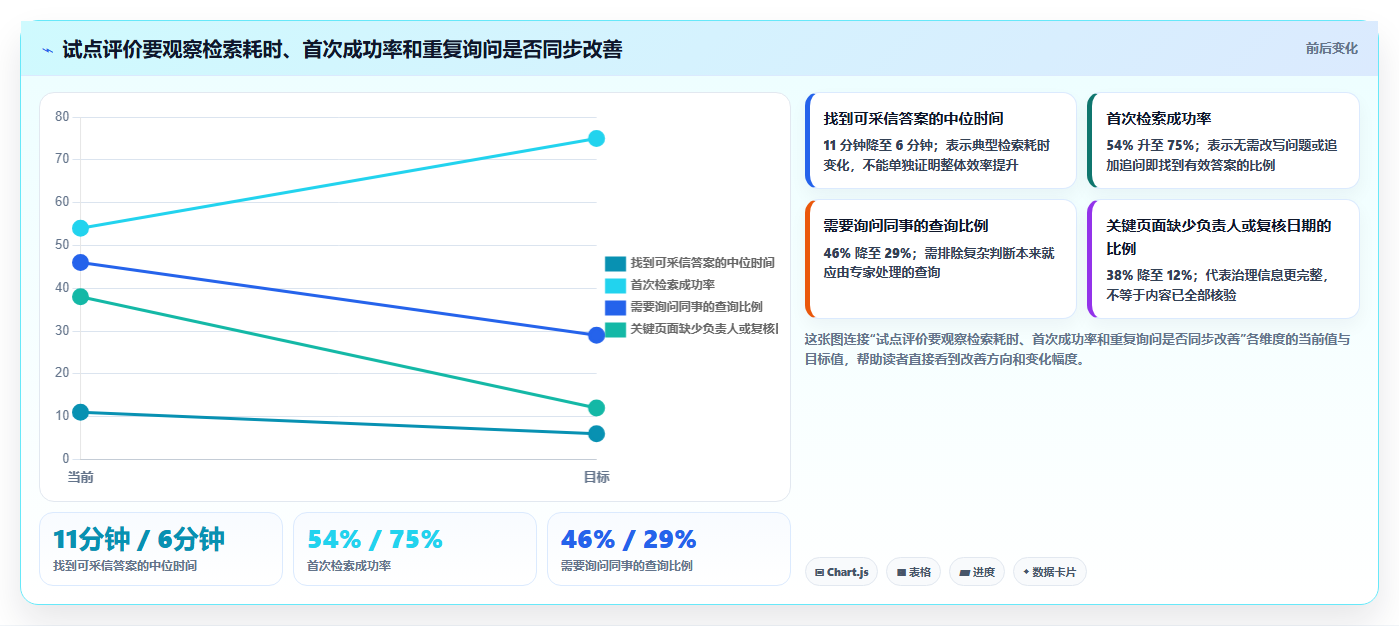Click the text 54% 升至 75%
This screenshot has height=626, width=1399.
[1151, 145]
